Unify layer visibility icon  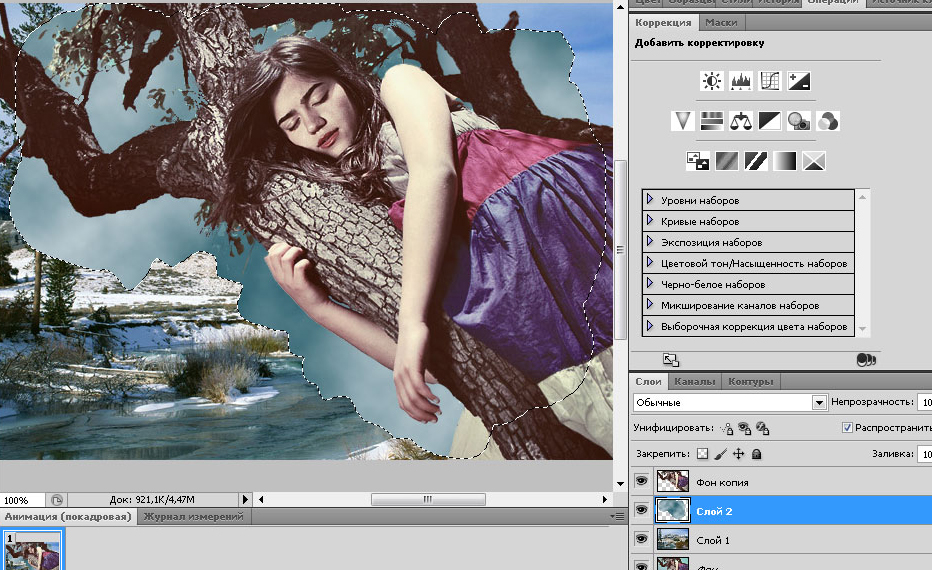coord(744,428)
